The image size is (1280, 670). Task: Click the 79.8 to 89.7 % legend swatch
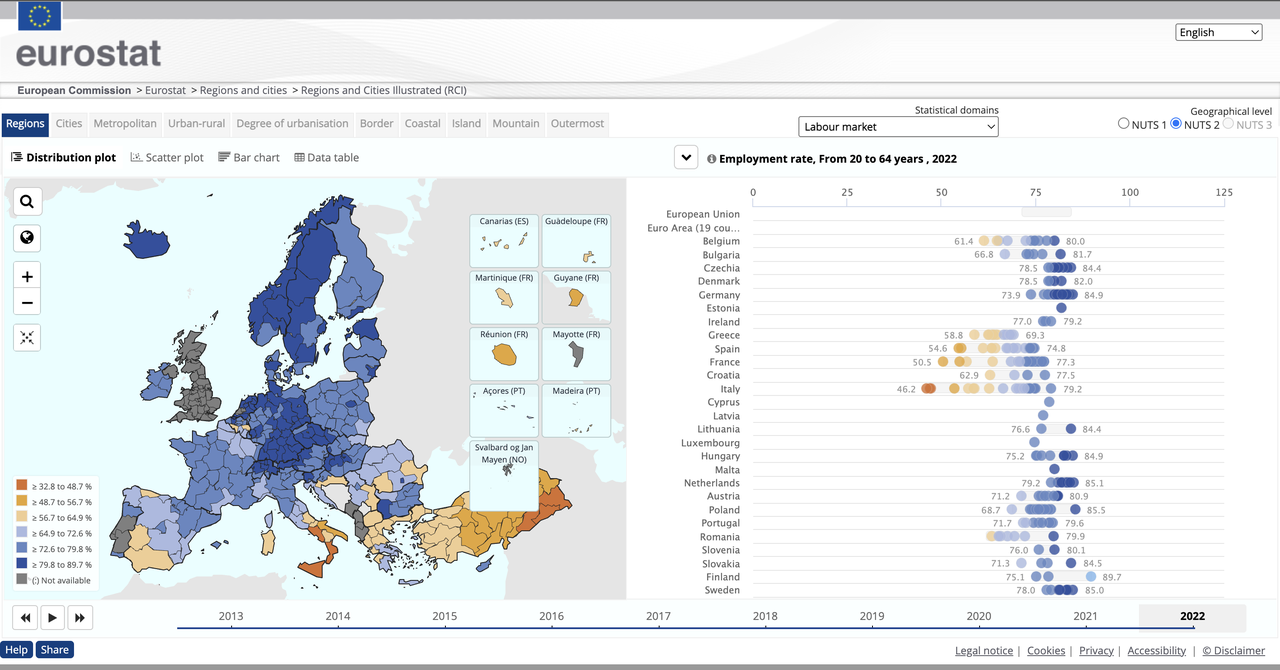[22, 565]
